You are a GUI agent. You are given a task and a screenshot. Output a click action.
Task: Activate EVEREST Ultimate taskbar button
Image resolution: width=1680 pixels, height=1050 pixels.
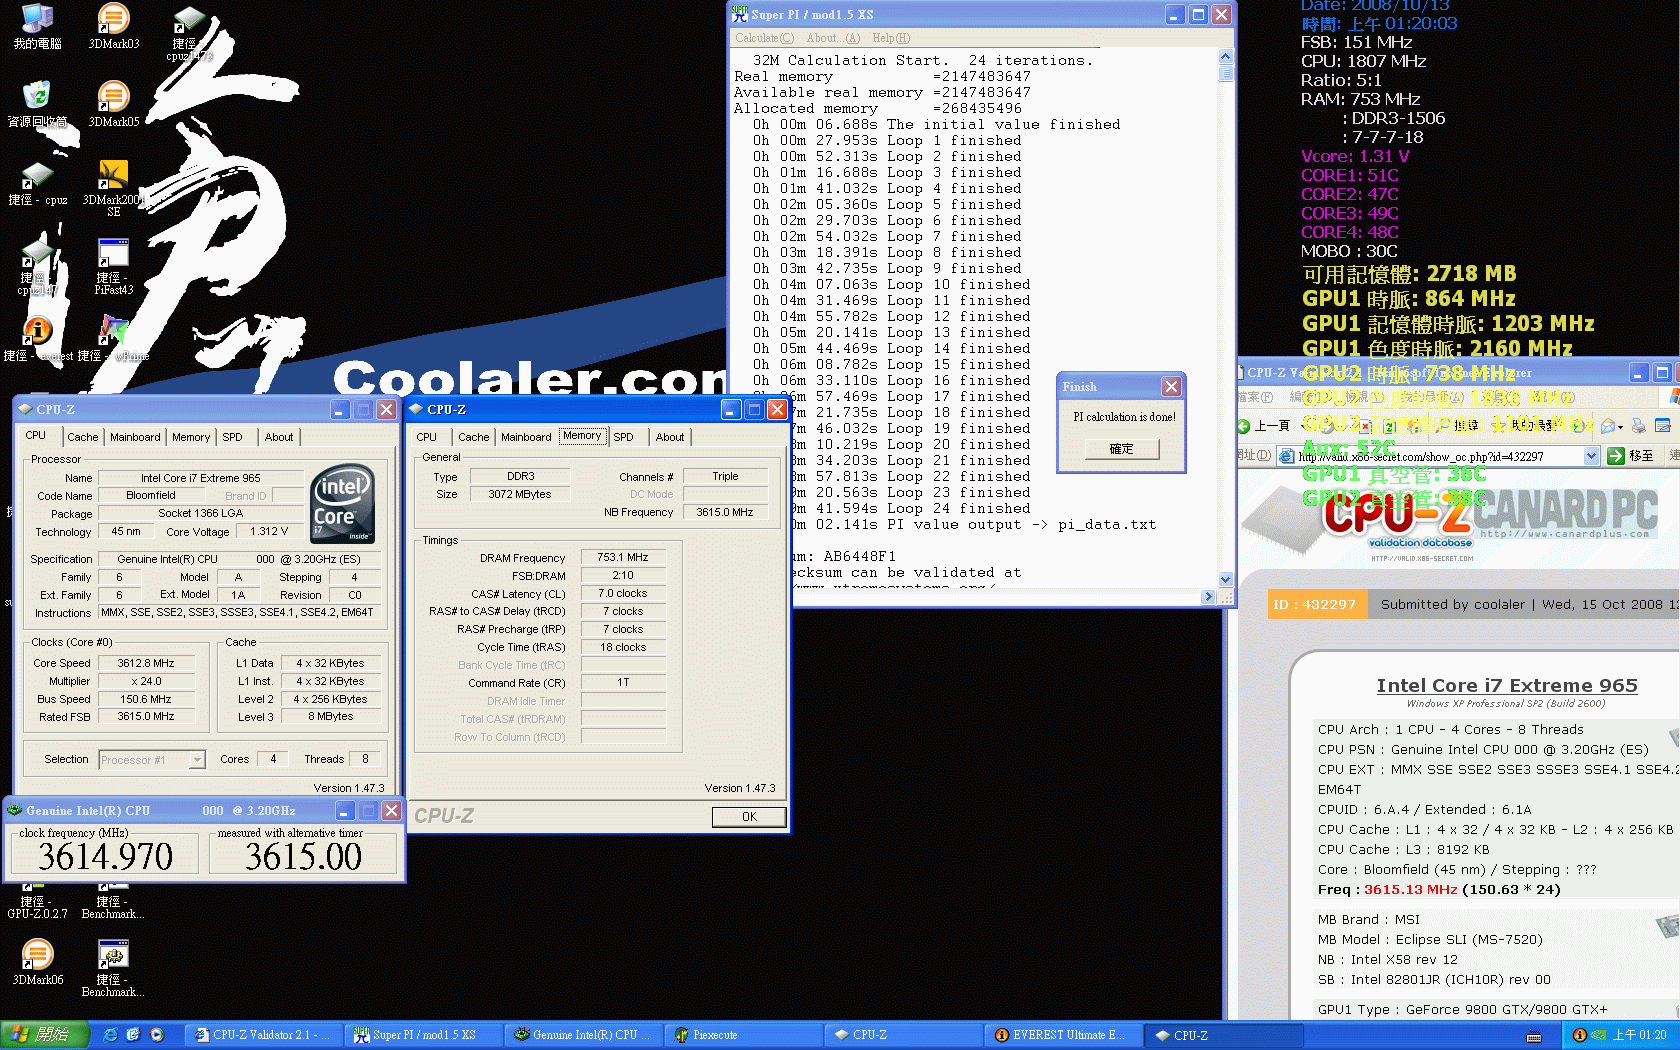[1062, 1035]
